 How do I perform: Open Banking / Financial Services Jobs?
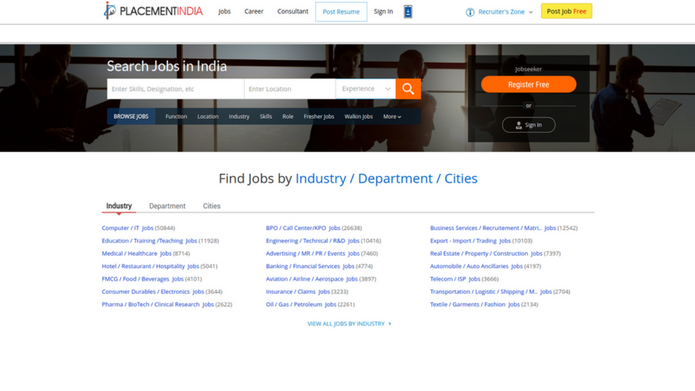[310, 266]
